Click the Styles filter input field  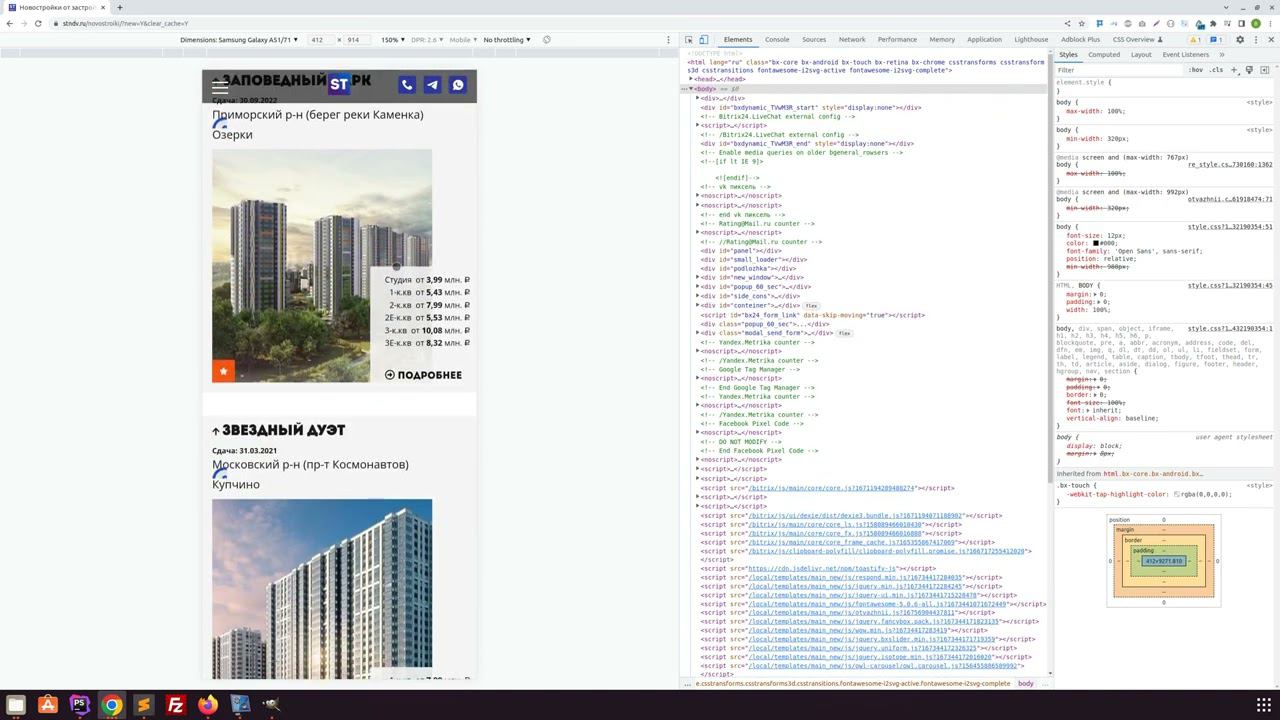point(1118,70)
